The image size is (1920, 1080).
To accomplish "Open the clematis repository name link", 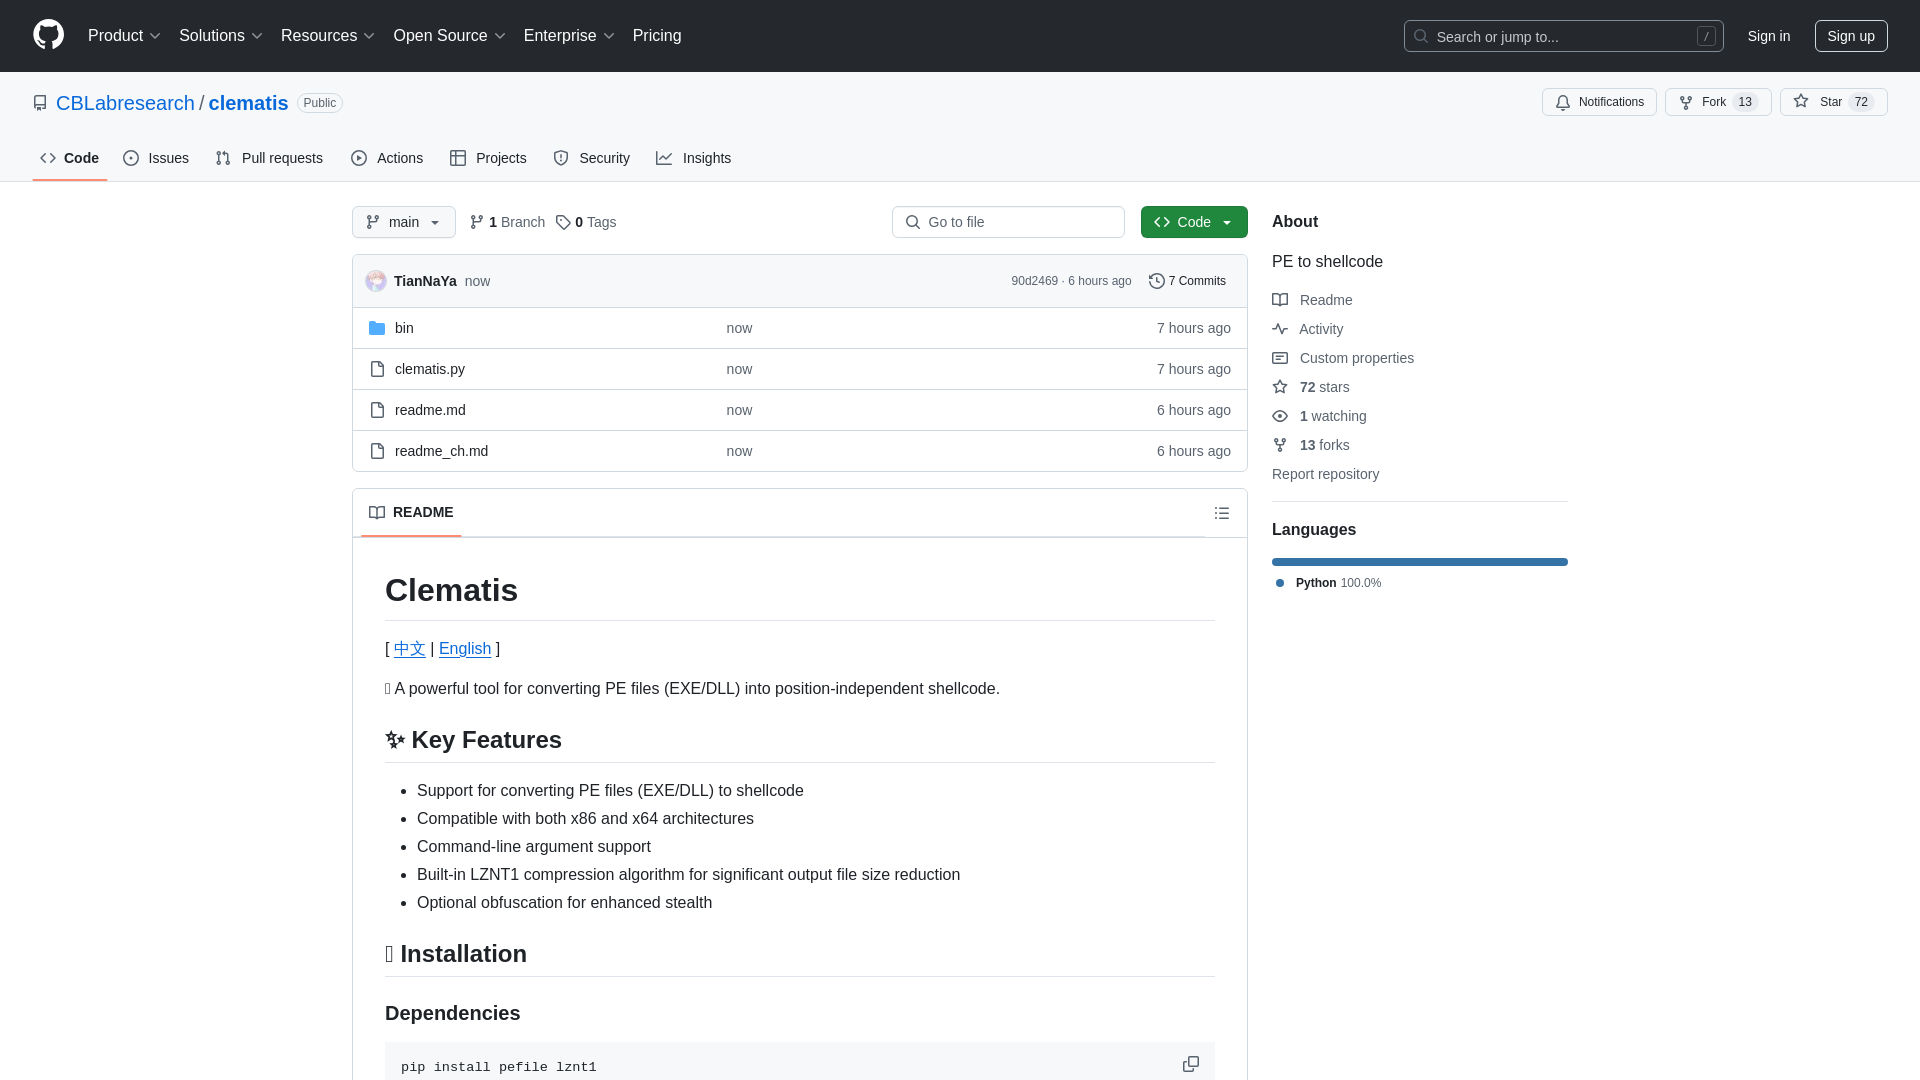I will (248, 103).
